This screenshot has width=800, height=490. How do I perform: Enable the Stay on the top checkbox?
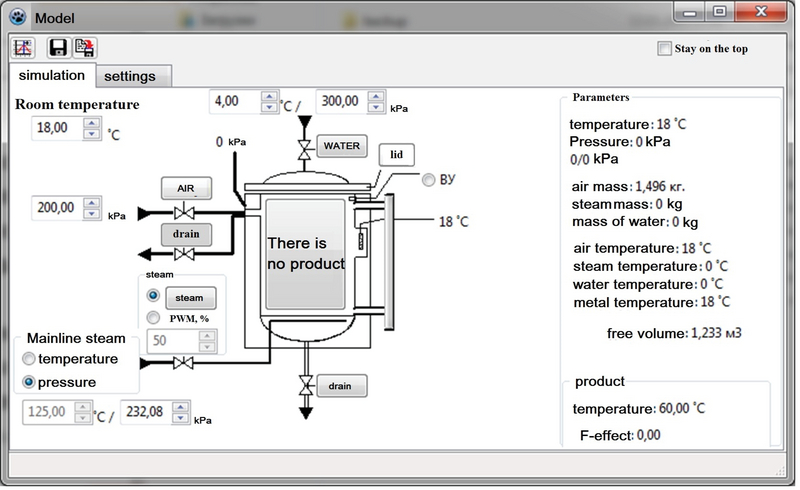665,49
